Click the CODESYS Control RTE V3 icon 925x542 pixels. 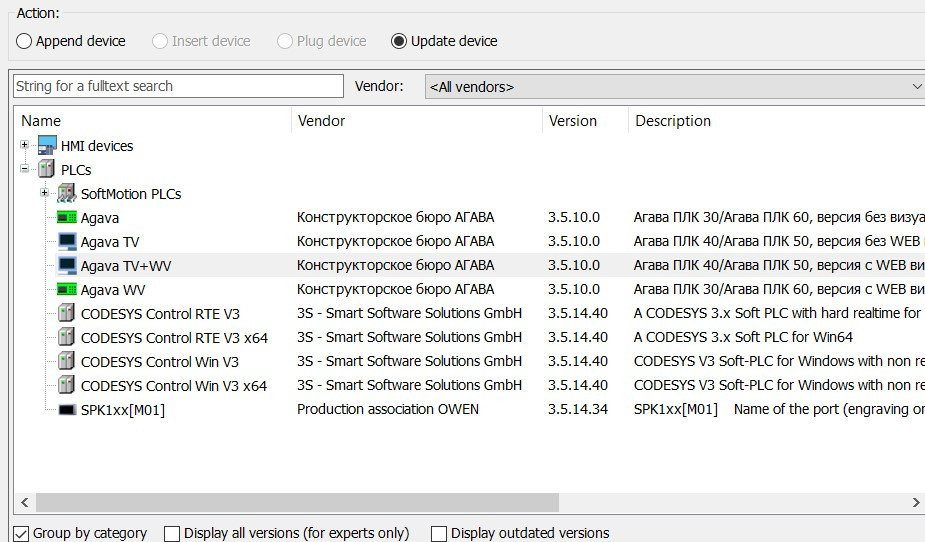(67, 314)
